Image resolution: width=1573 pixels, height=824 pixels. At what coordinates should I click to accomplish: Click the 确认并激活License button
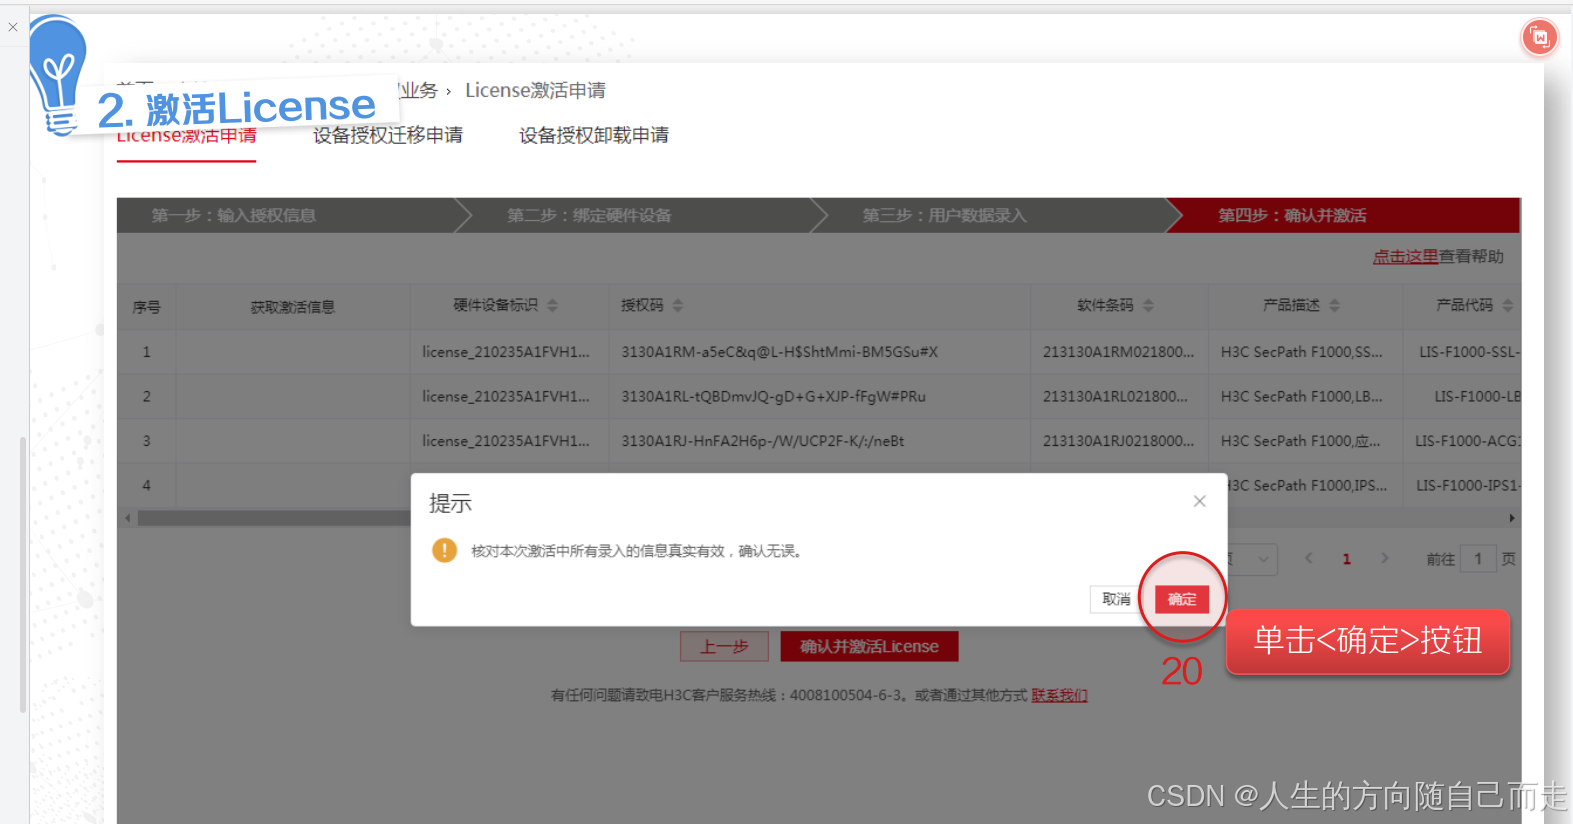point(869,646)
